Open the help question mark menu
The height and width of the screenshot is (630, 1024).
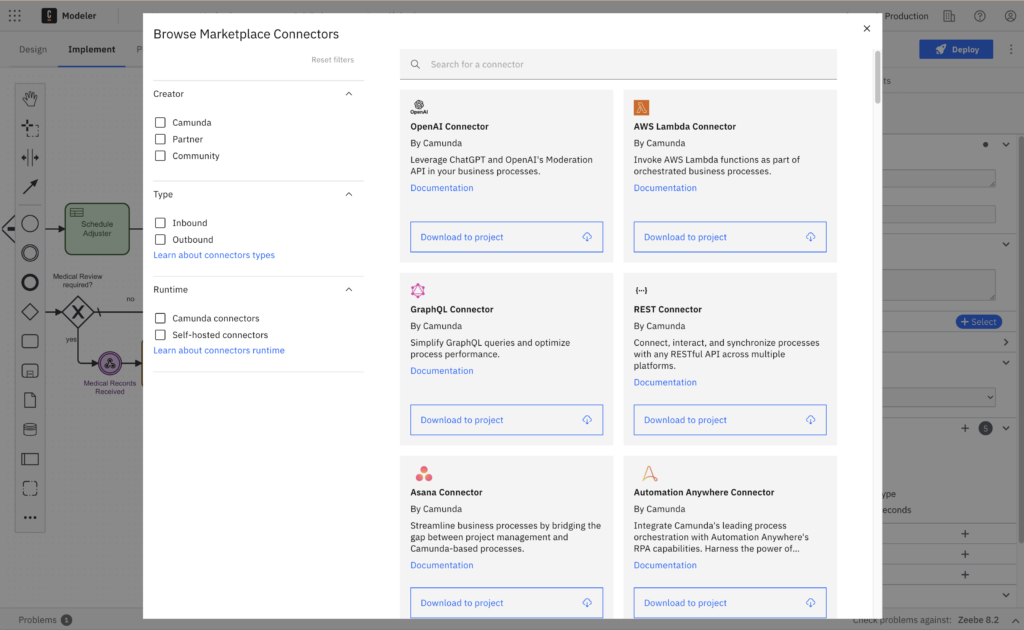(x=980, y=16)
